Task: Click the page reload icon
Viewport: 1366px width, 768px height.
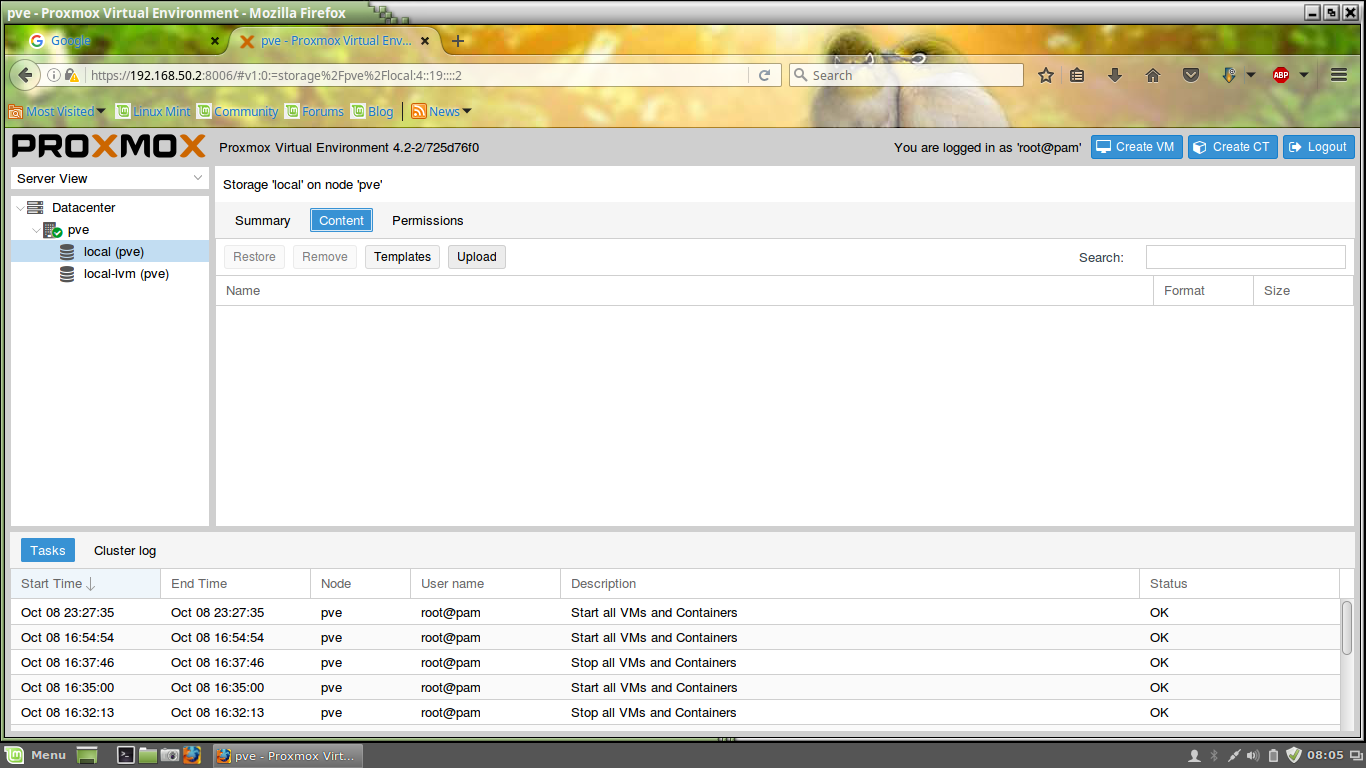Action: 764,75
